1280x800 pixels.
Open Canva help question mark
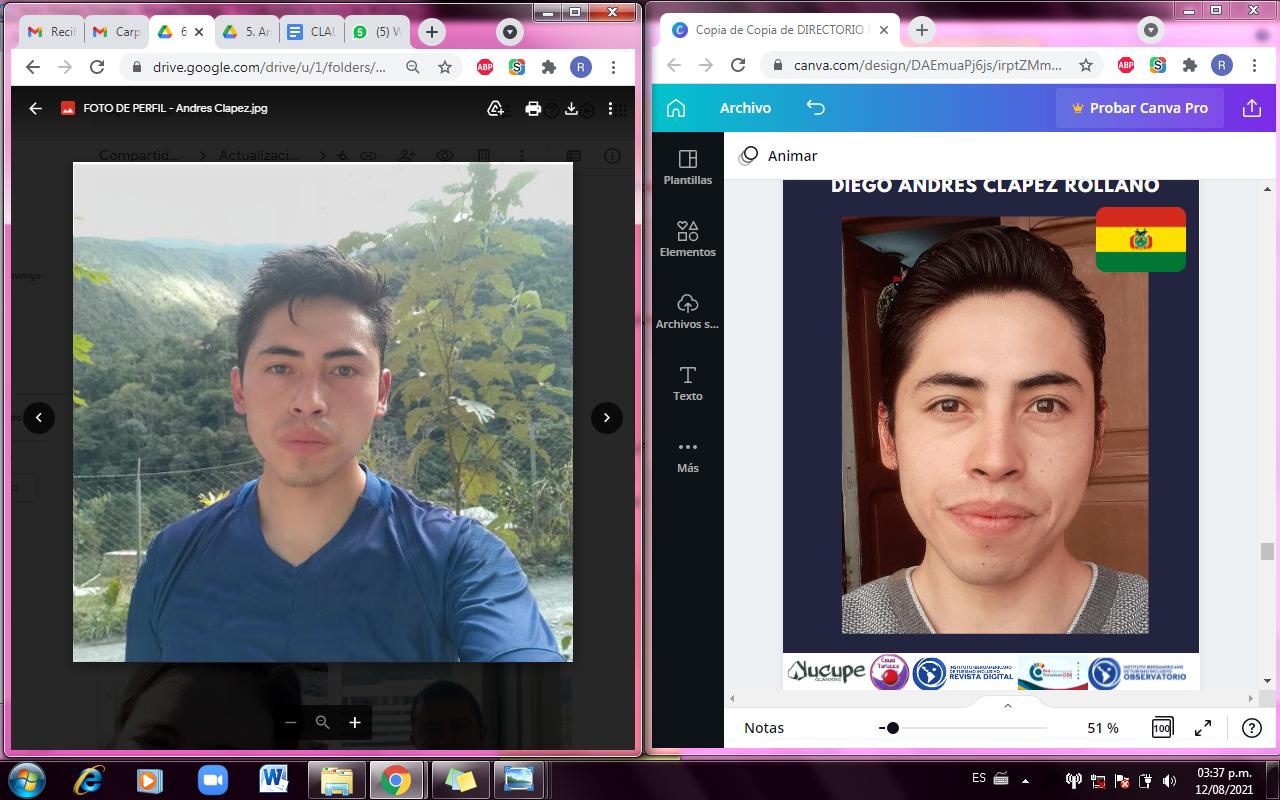click(1251, 728)
